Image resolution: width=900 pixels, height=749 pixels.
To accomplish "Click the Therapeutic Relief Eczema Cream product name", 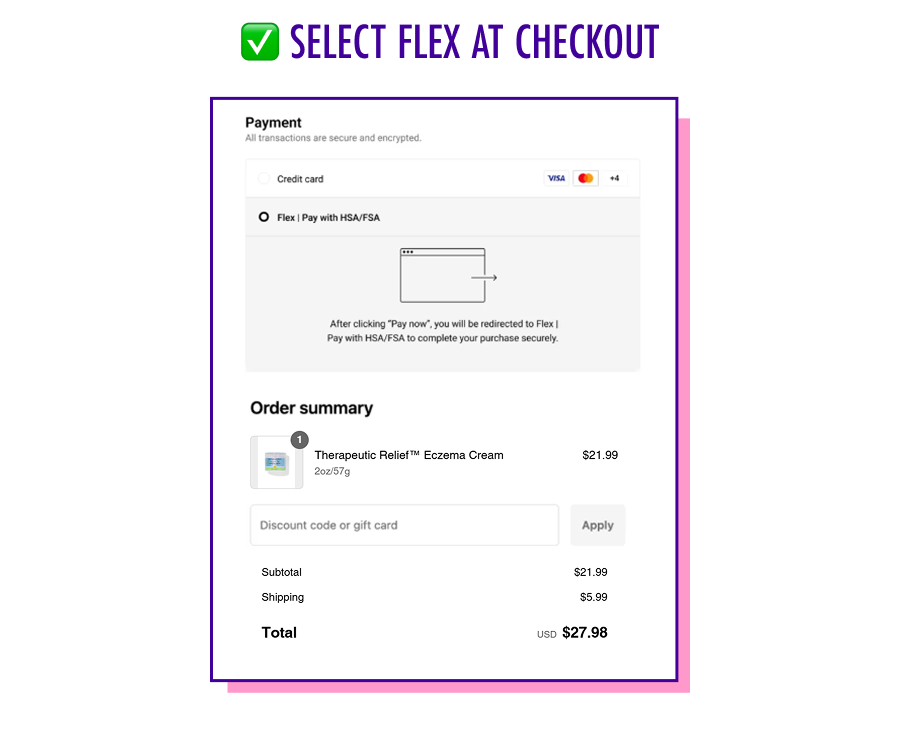I will point(408,455).
